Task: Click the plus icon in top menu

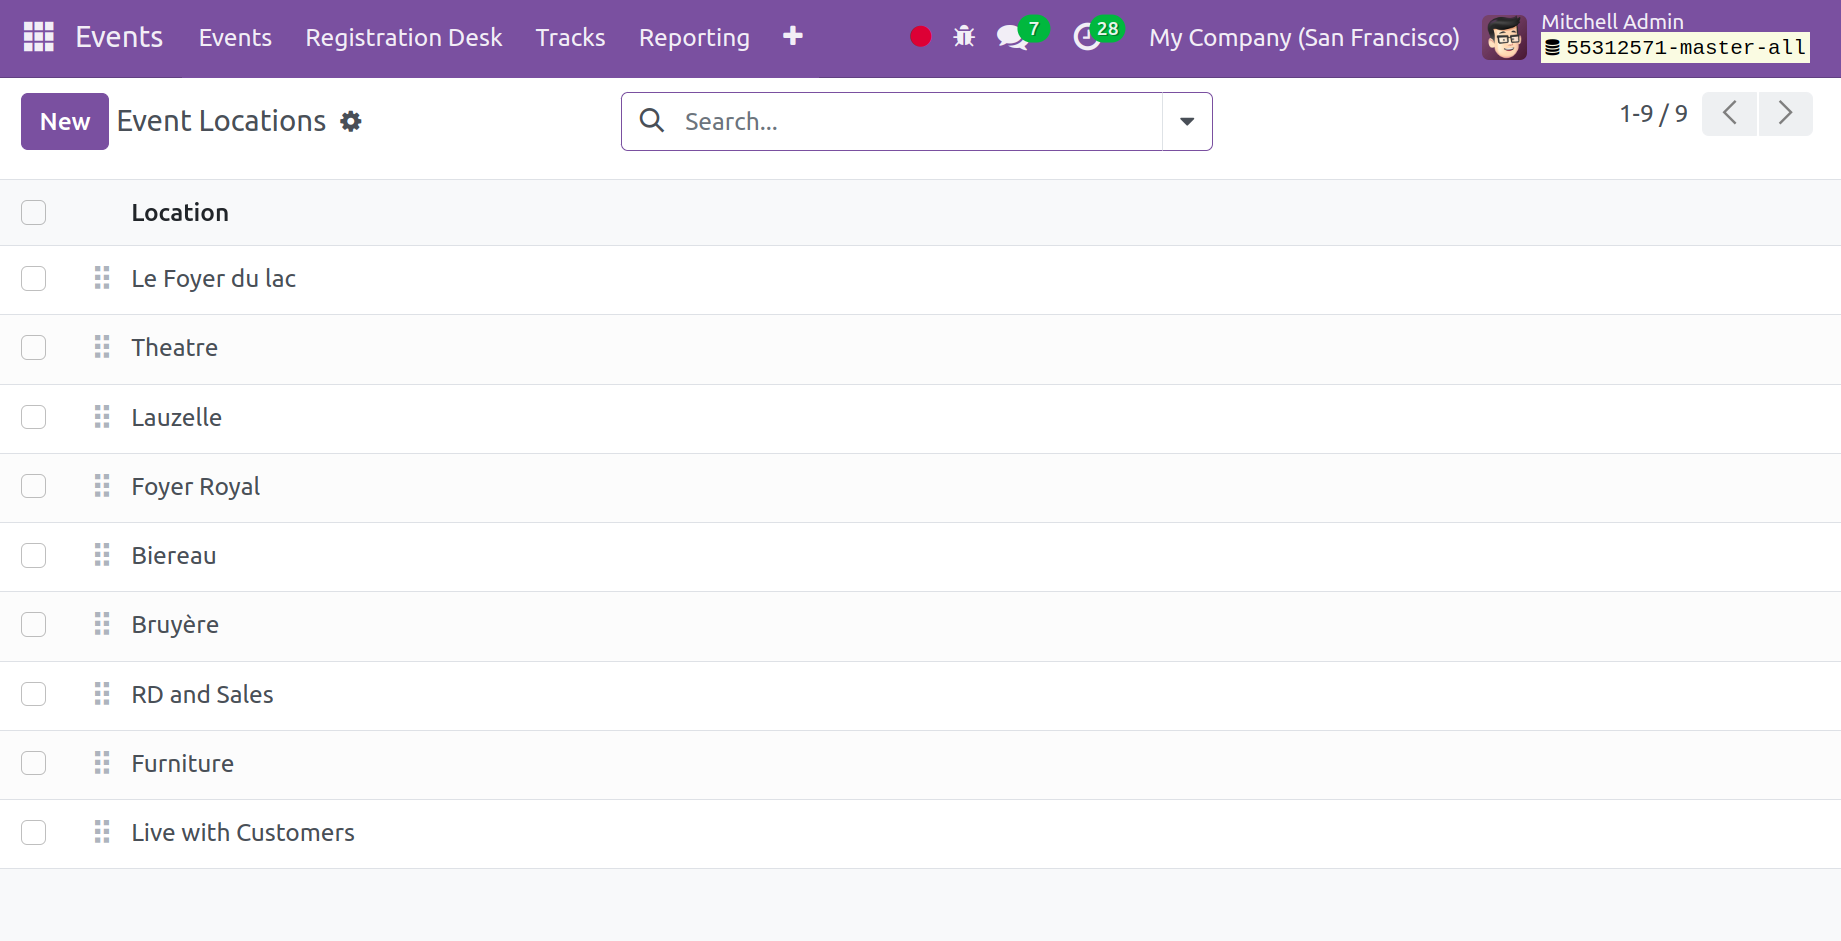Action: point(793,36)
